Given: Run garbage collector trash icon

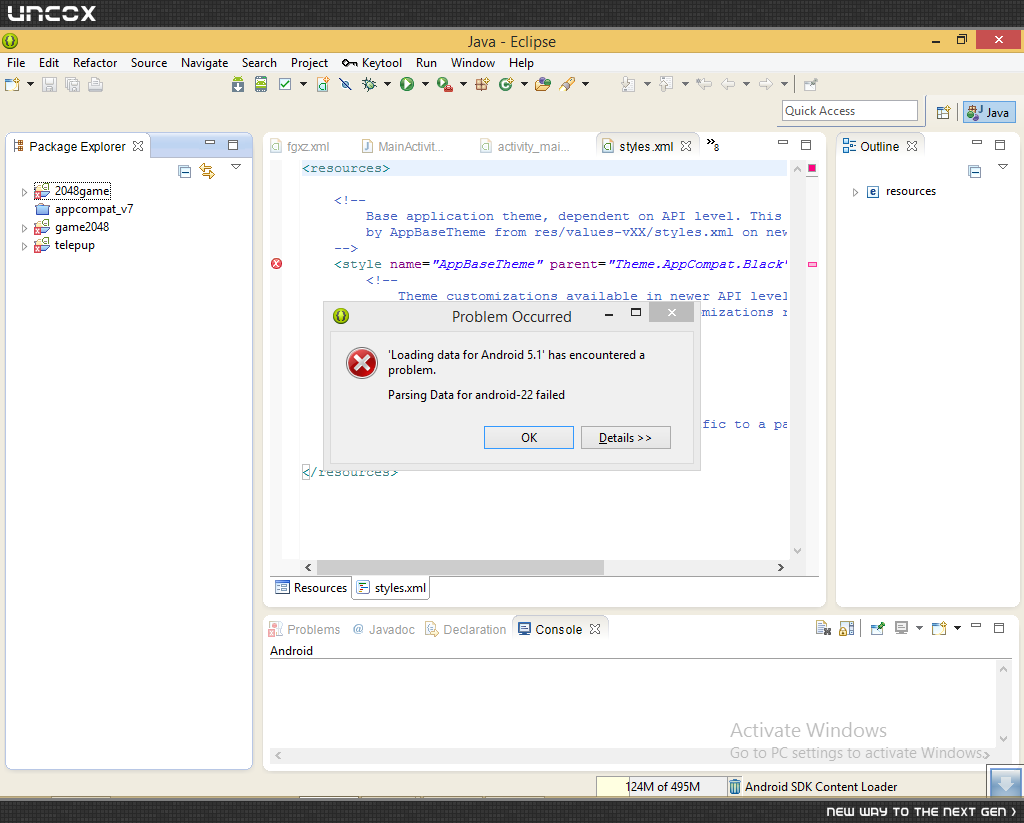Looking at the screenshot, I should 735,786.
